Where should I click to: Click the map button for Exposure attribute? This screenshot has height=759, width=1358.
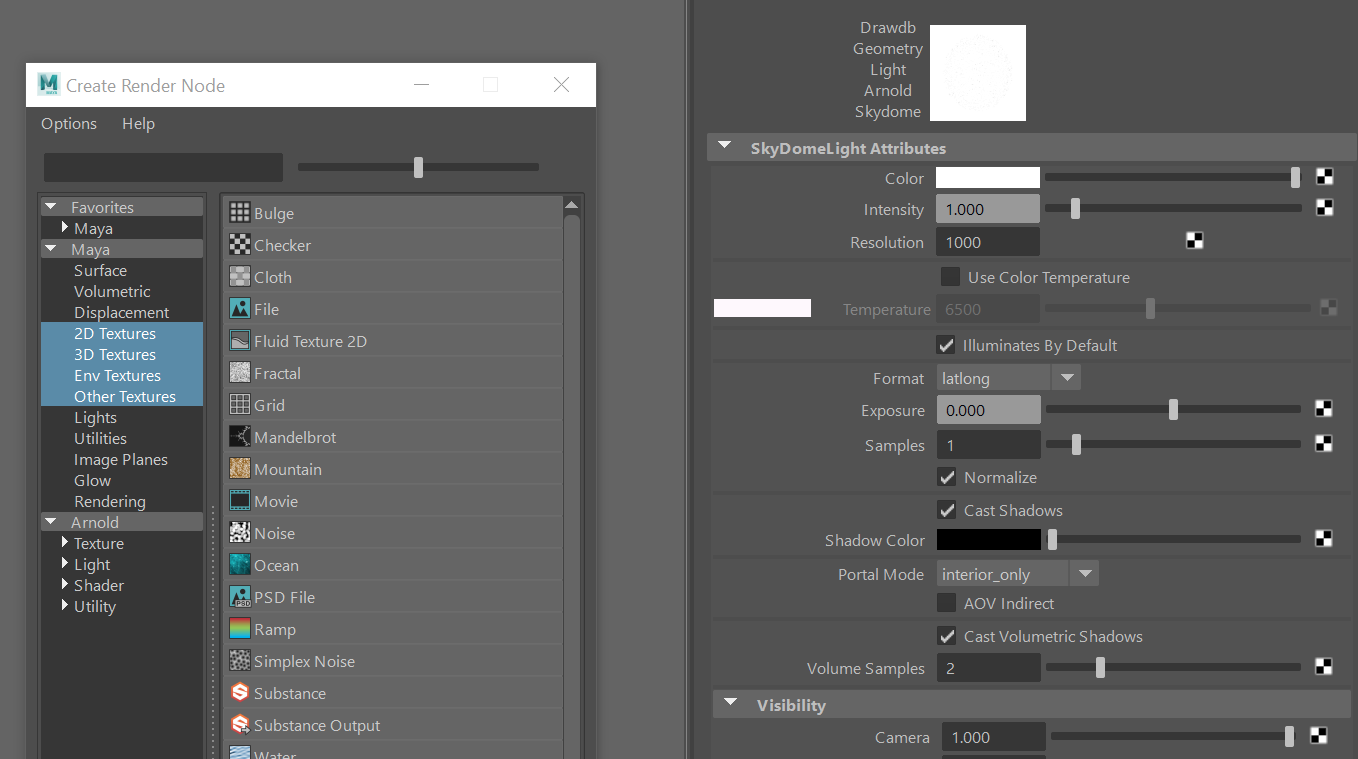[1324, 409]
